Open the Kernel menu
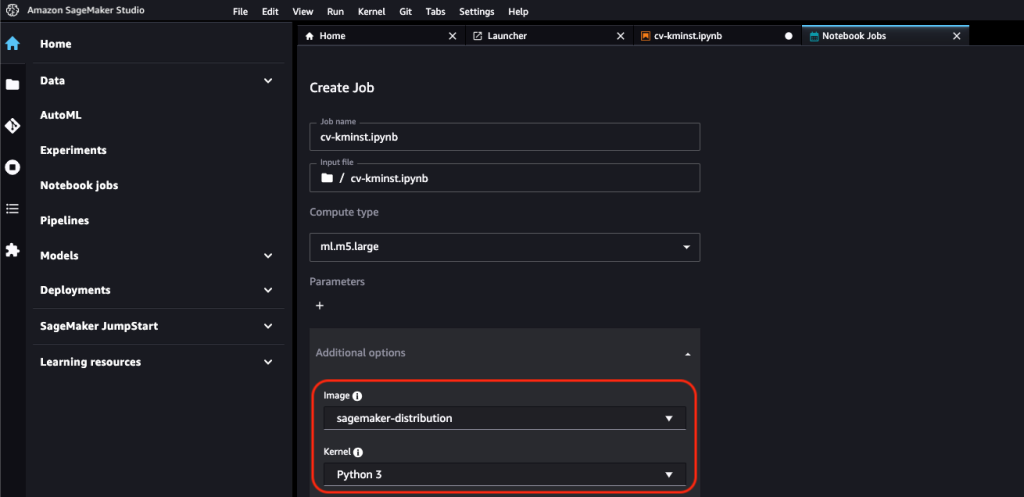The image size is (1024, 497). 372,12
